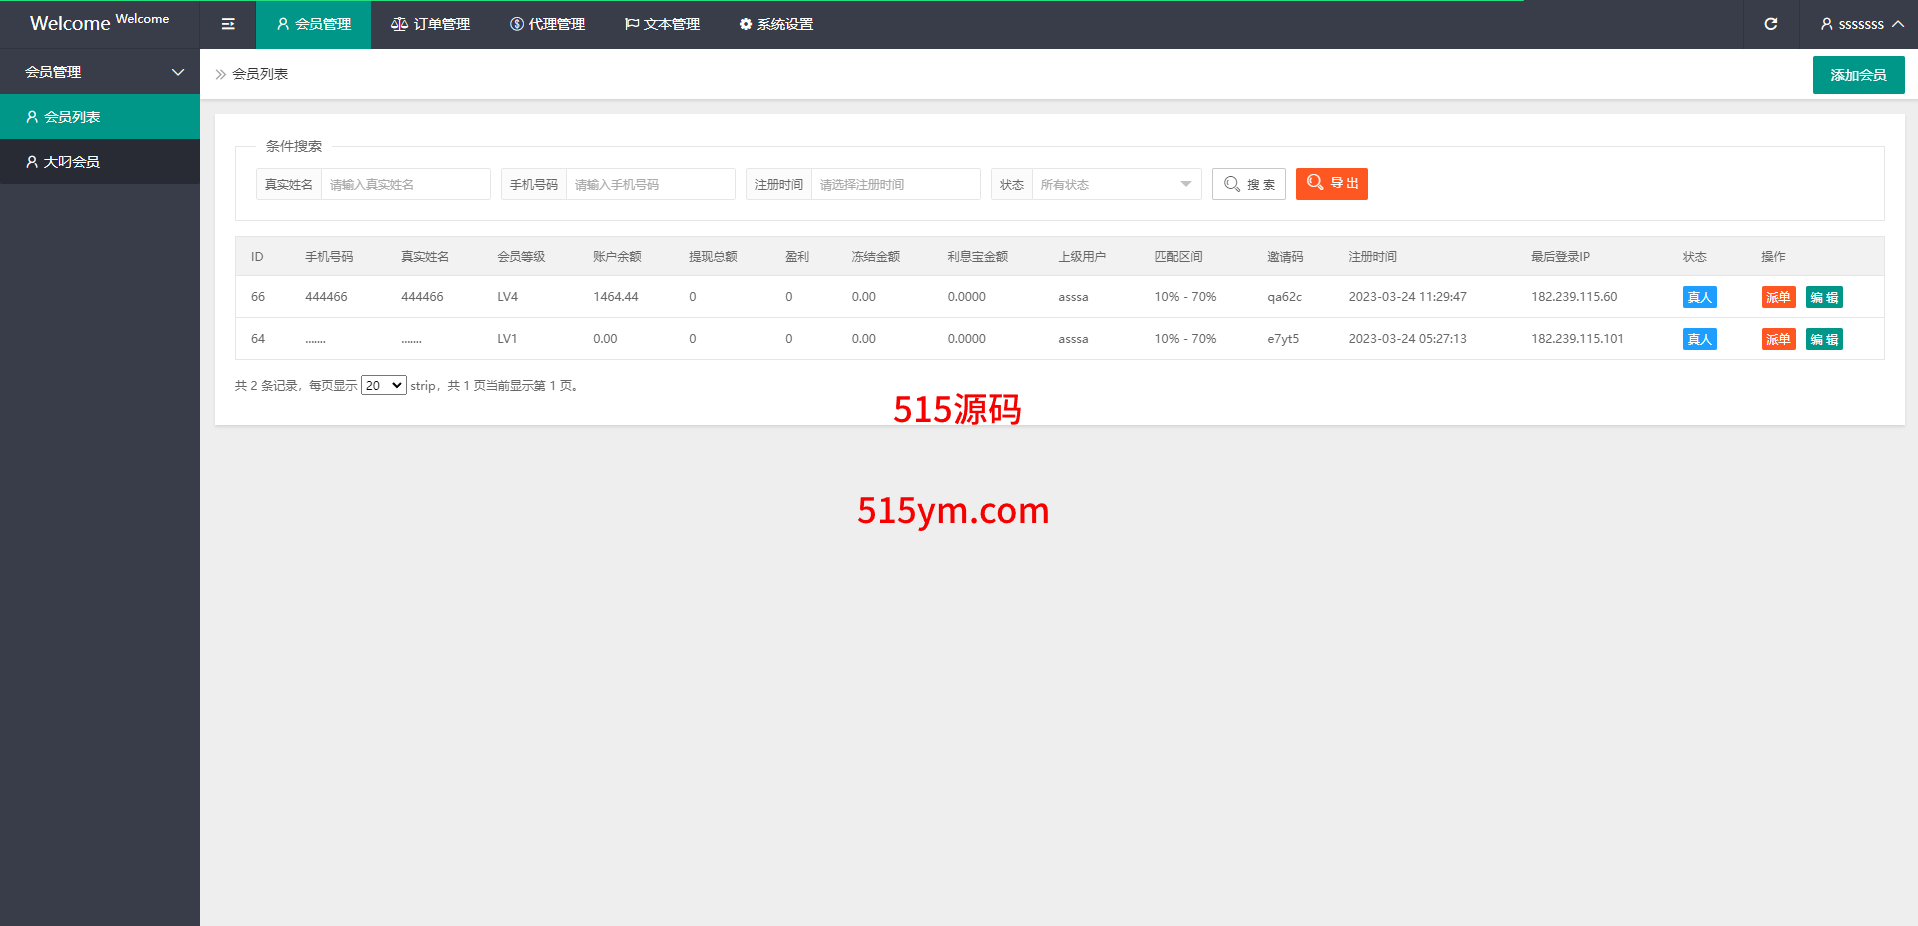
Task: Click the sidebar collapse hamburger icon
Action: 228,24
